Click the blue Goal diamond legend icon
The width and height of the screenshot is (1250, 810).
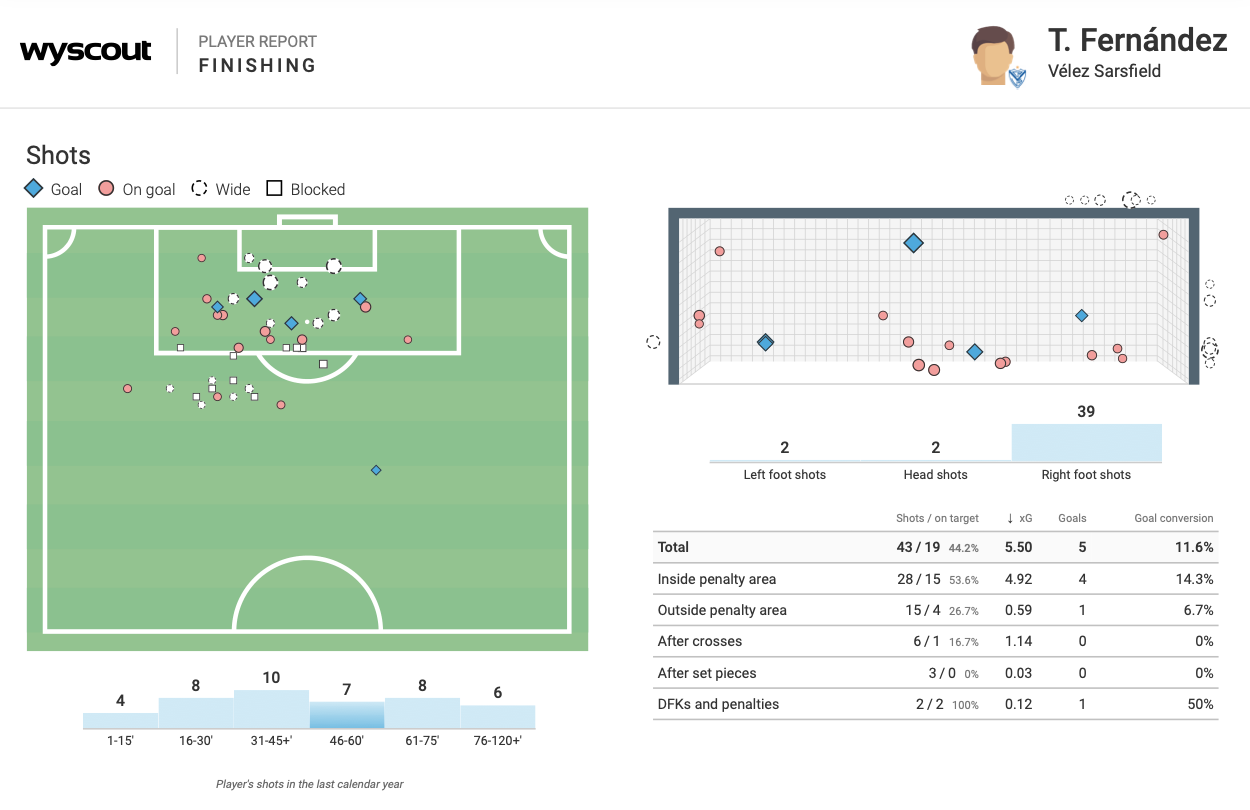tap(34, 189)
